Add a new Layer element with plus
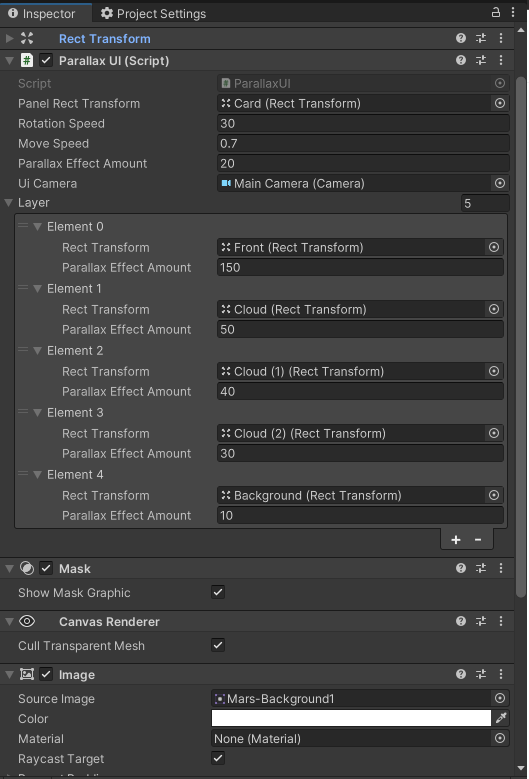Viewport: 529px width, 779px height. [455, 540]
